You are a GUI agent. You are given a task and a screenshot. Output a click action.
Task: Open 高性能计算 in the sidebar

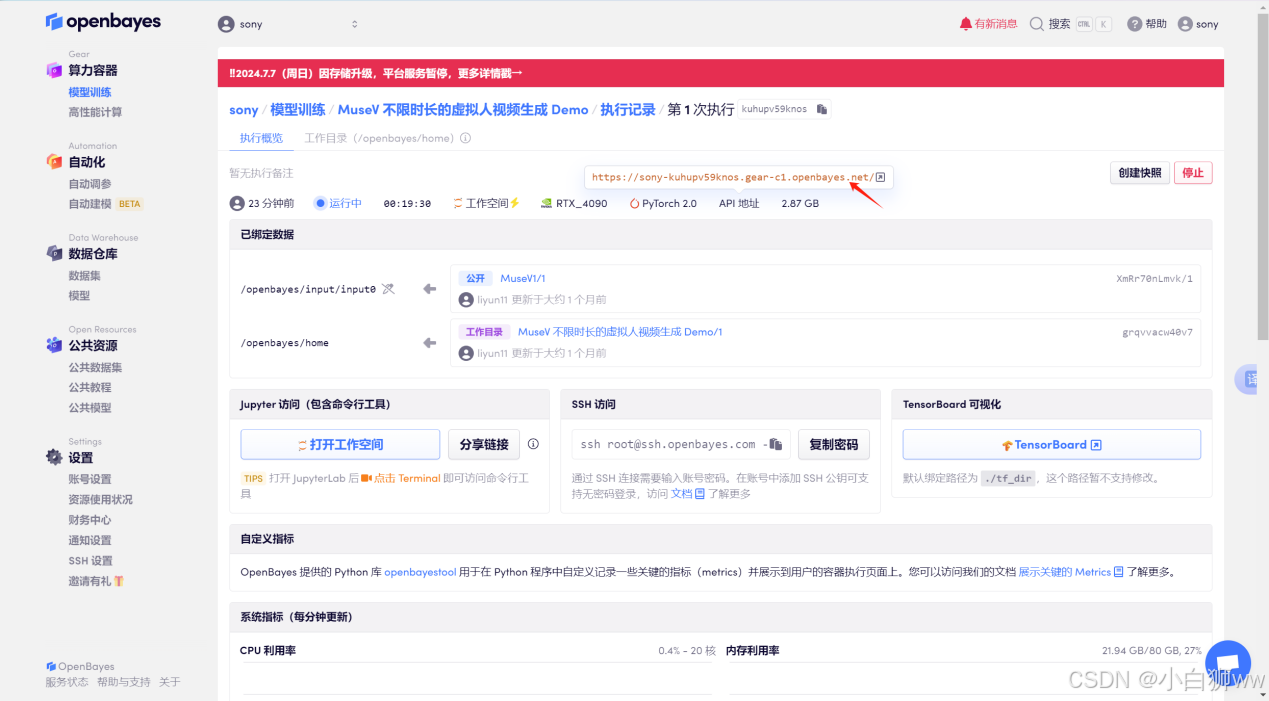point(95,112)
